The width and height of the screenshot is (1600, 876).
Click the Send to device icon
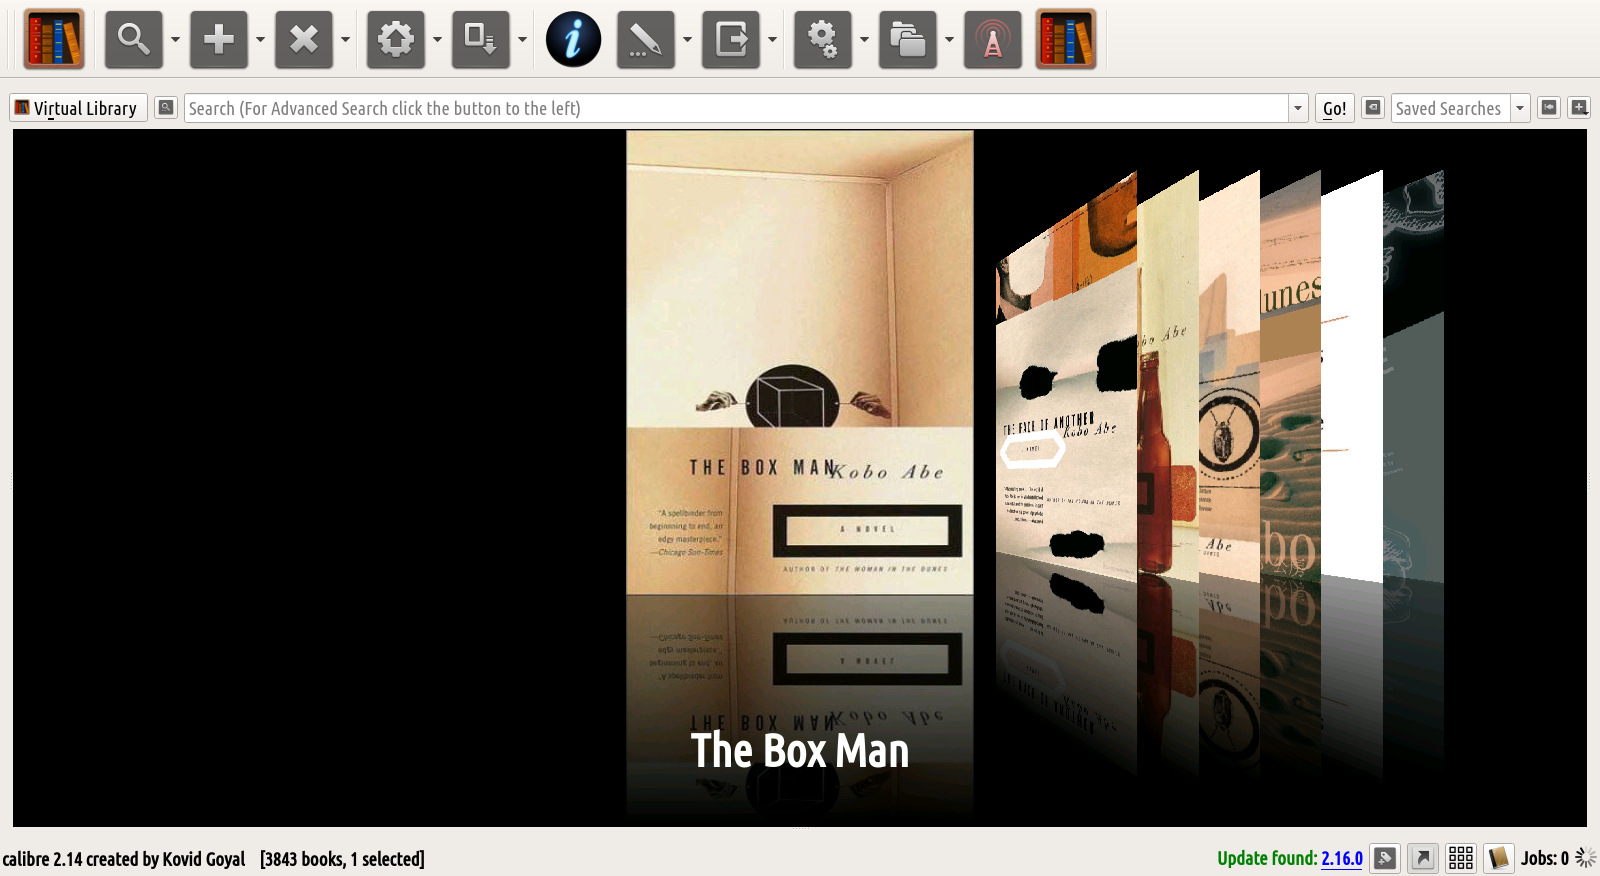click(x=480, y=40)
